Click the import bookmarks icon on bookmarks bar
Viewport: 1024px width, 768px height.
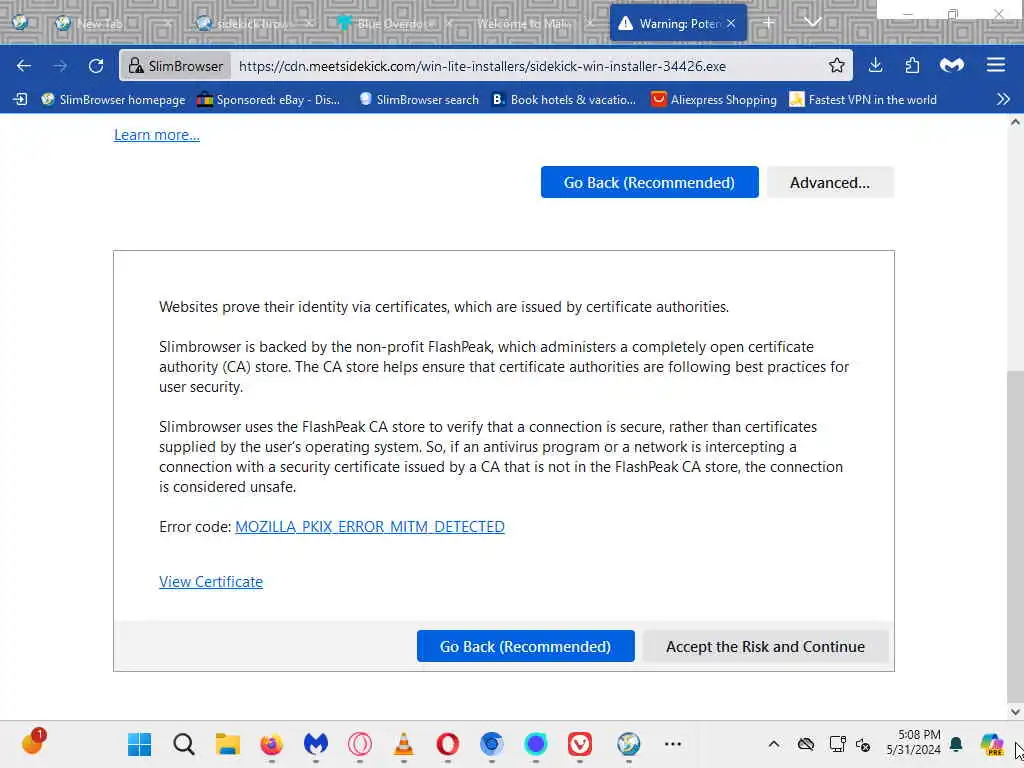[x=20, y=99]
